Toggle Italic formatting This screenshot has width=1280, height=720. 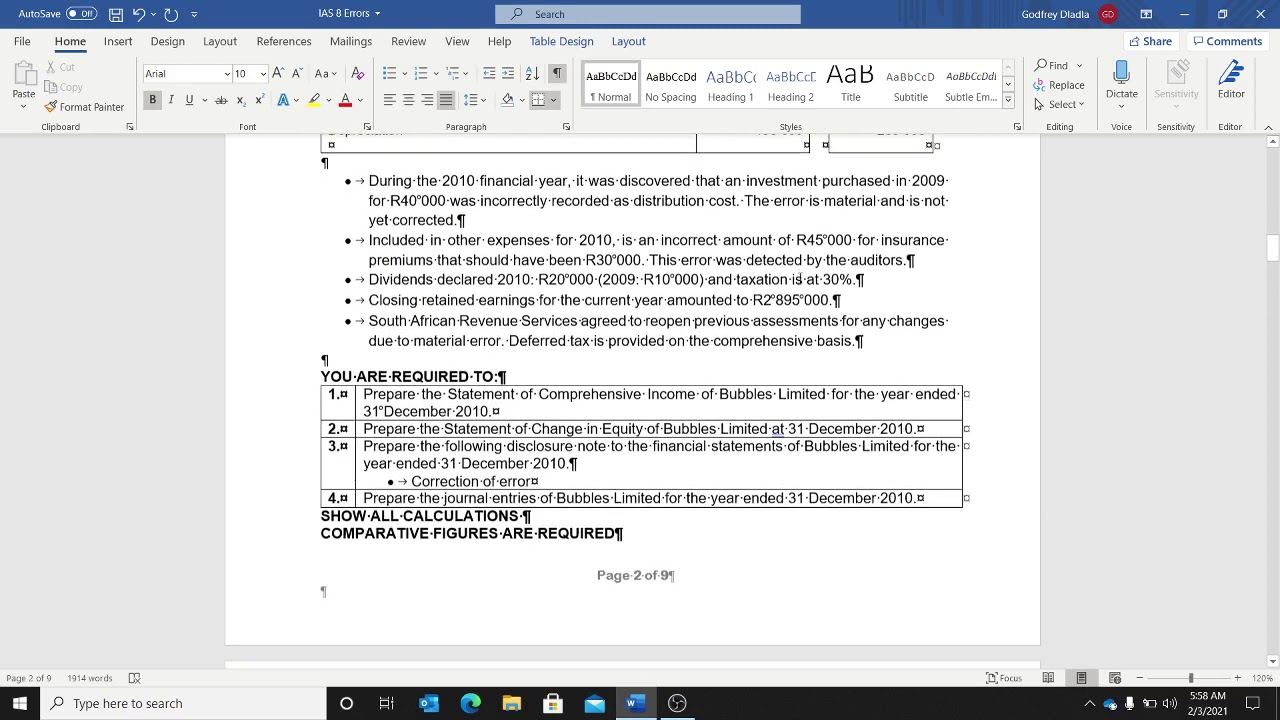(x=171, y=100)
